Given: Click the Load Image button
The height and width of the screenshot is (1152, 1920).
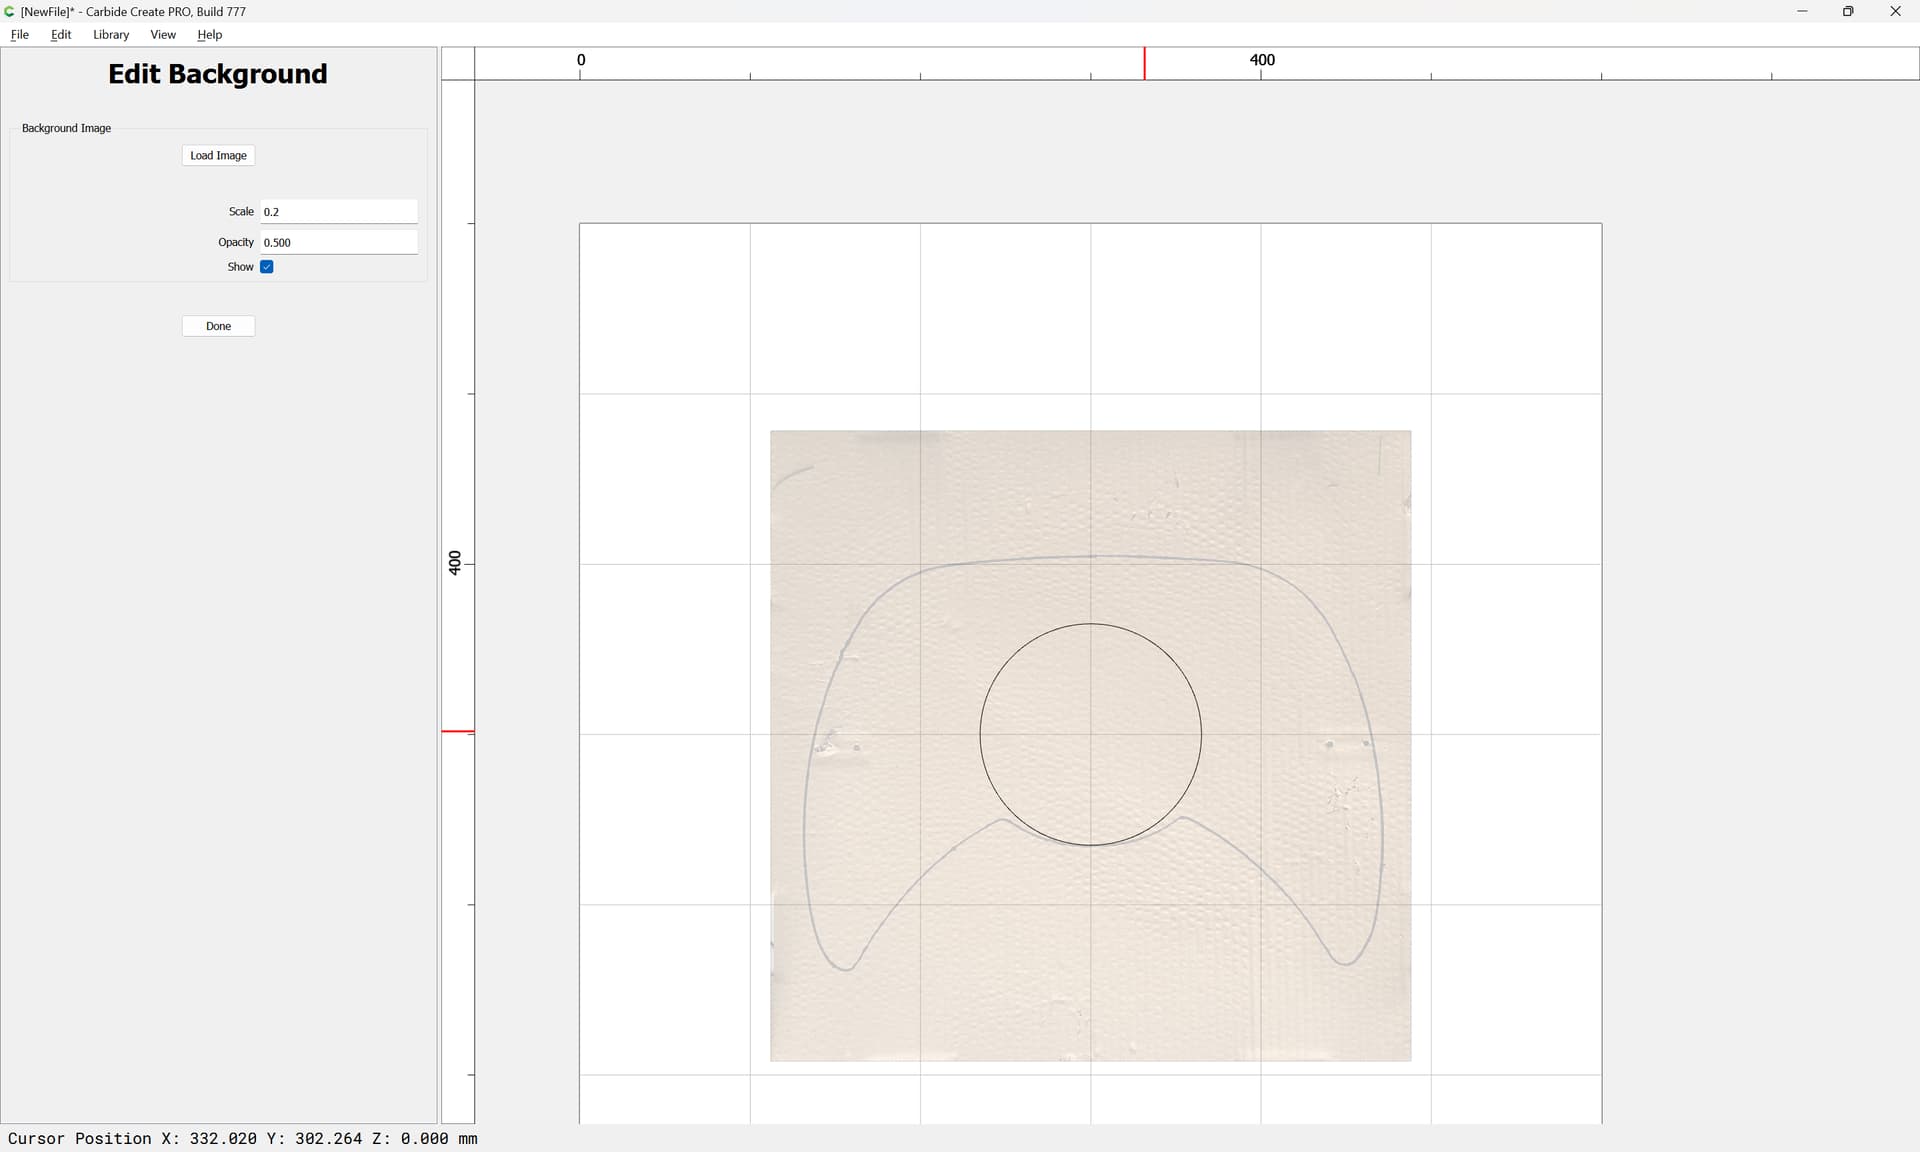Looking at the screenshot, I should (218, 155).
